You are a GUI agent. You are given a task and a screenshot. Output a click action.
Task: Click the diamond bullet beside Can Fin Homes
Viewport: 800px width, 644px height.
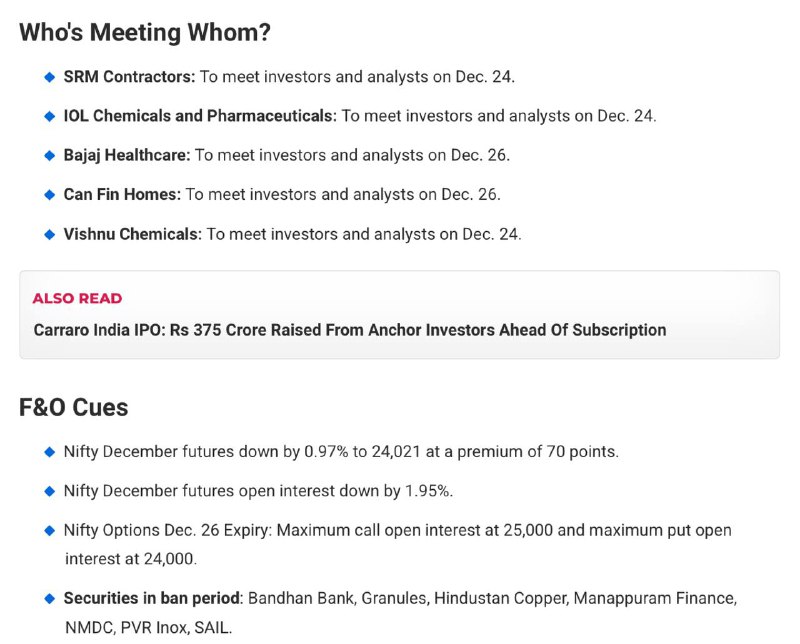(49, 195)
